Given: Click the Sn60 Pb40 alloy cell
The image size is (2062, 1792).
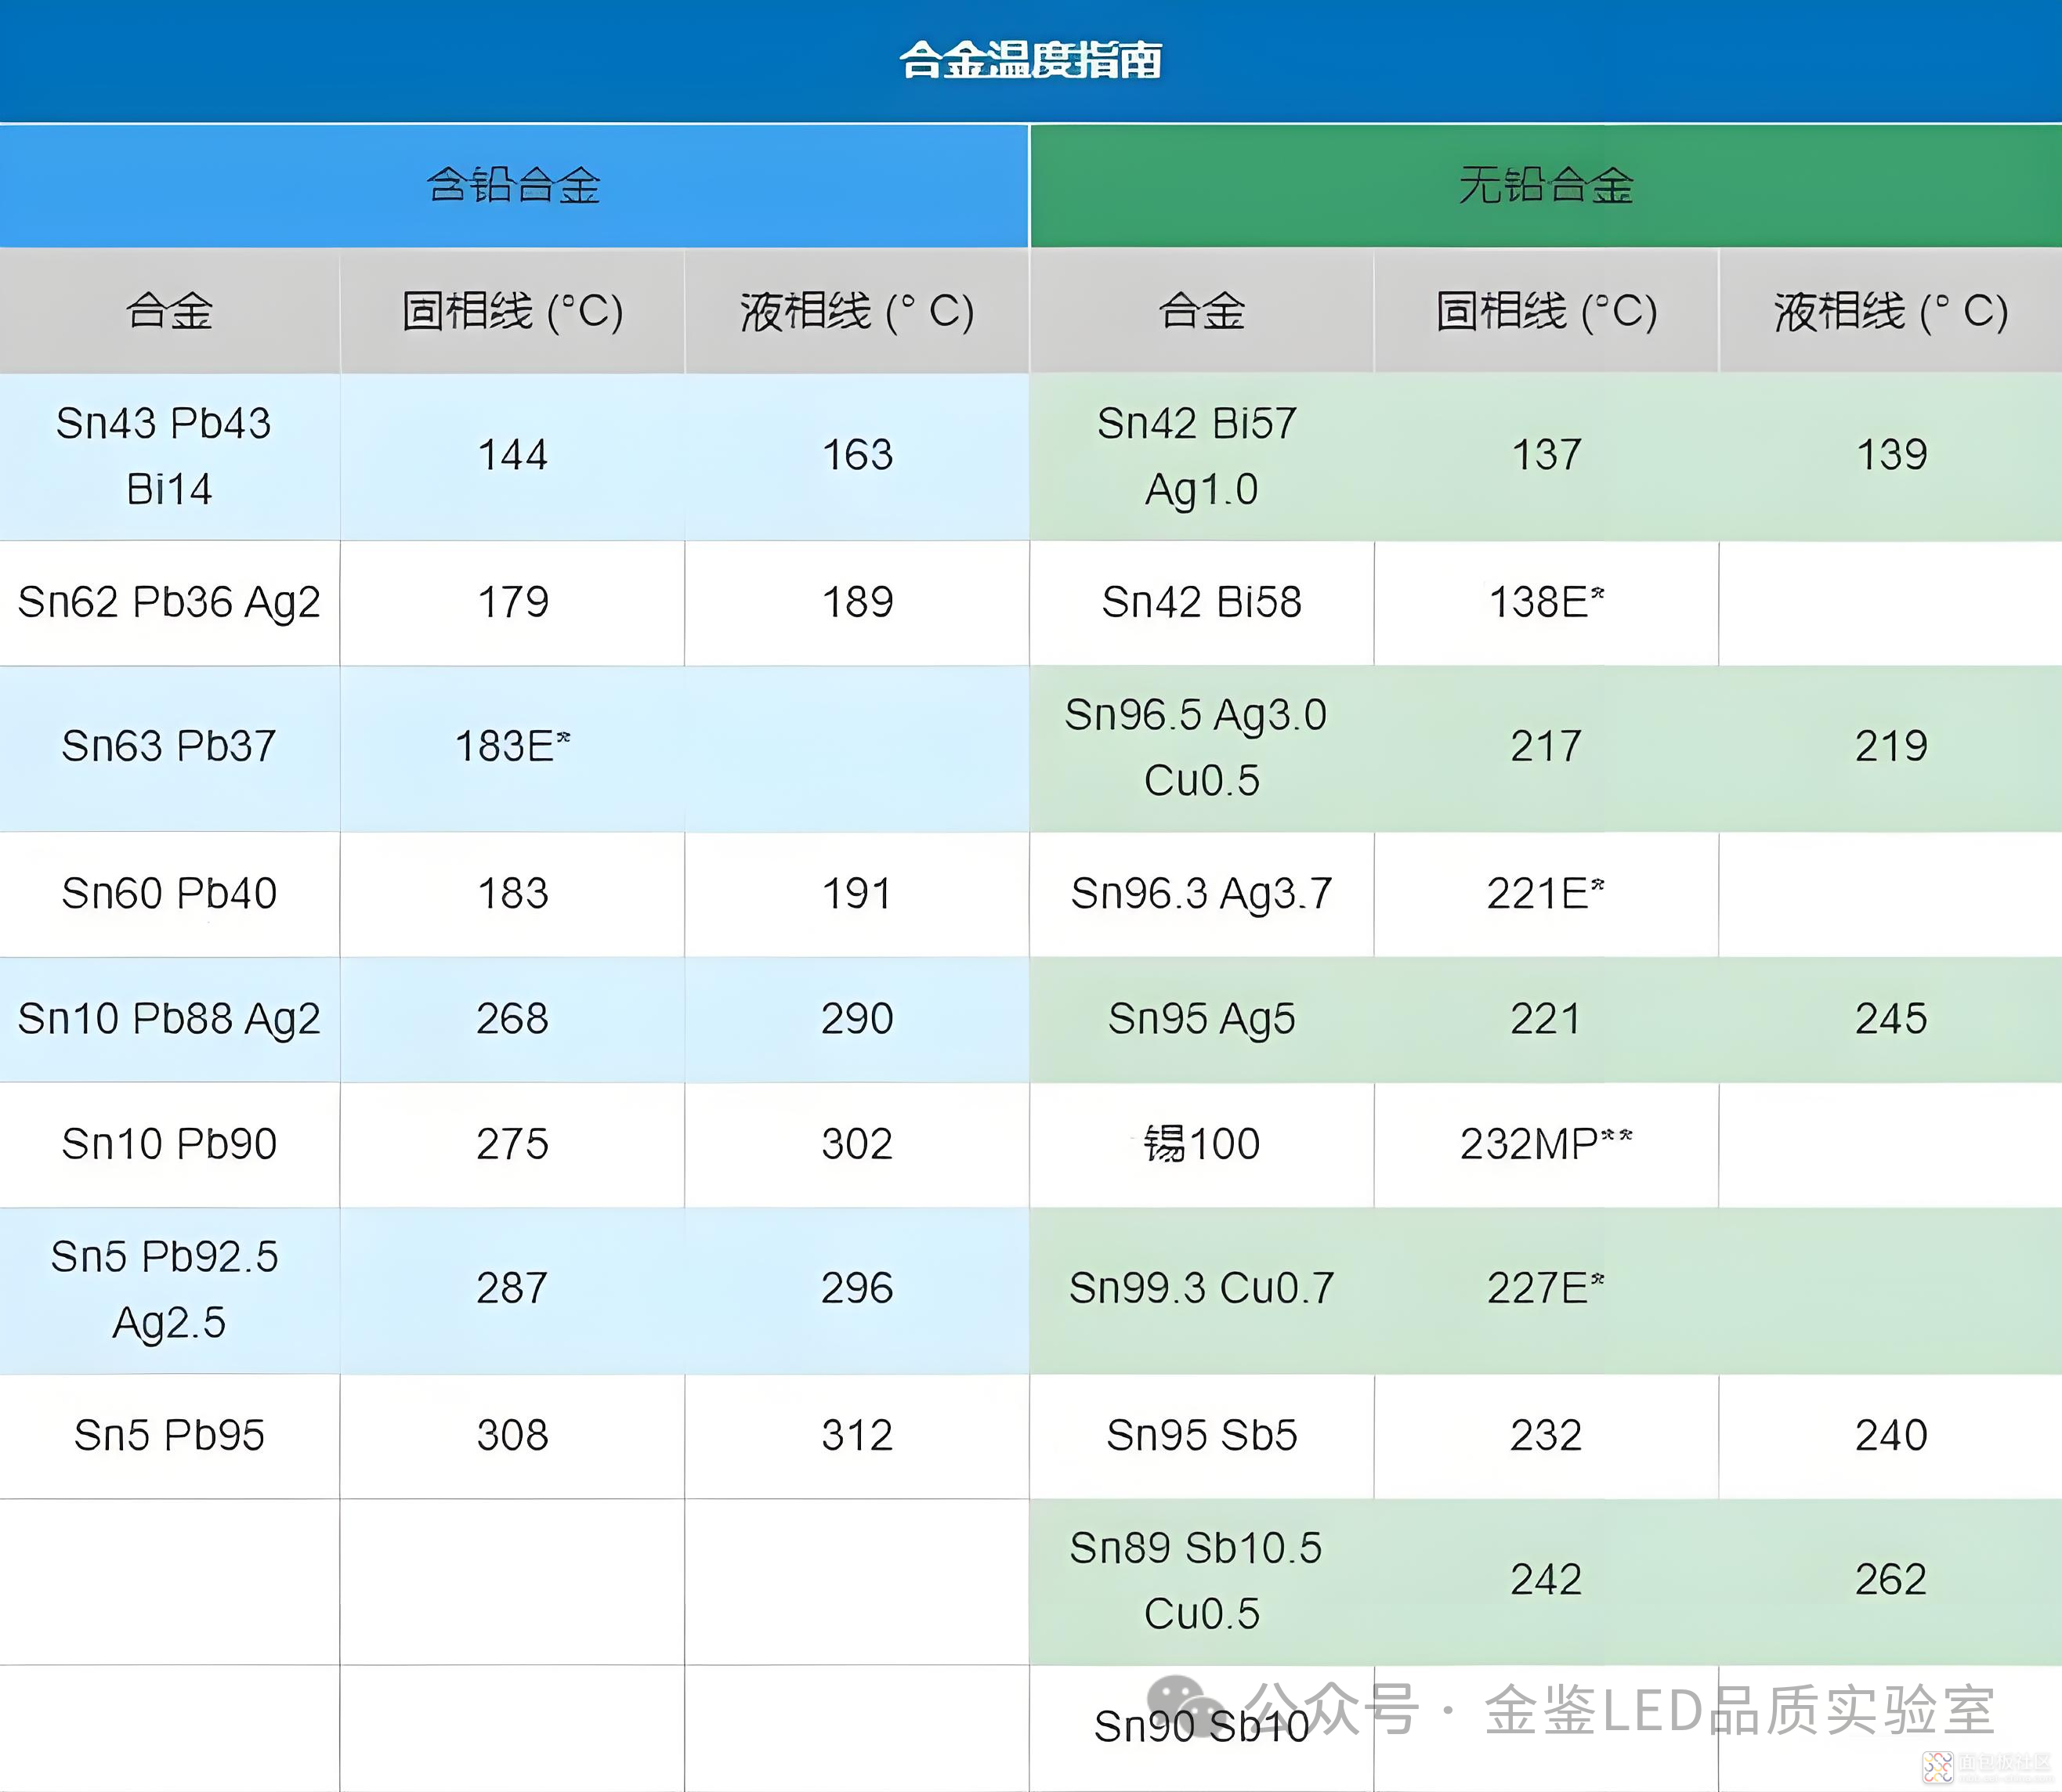Looking at the screenshot, I should tap(168, 893).
